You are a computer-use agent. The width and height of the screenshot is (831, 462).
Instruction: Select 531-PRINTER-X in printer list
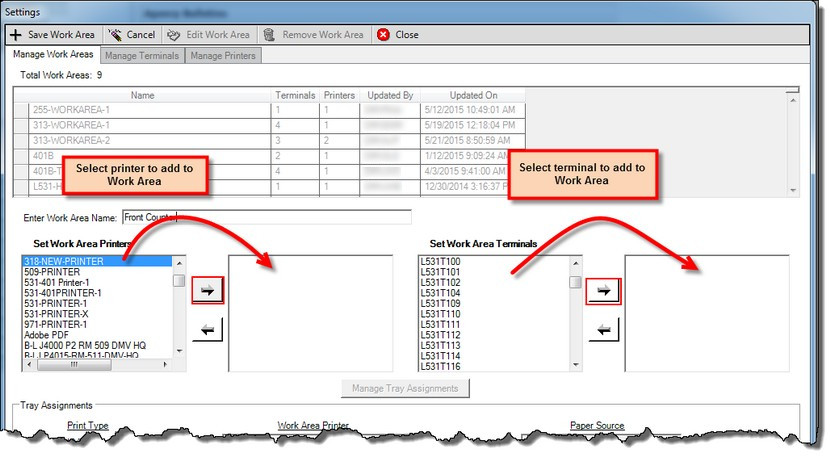pyautogui.click(x=56, y=314)
